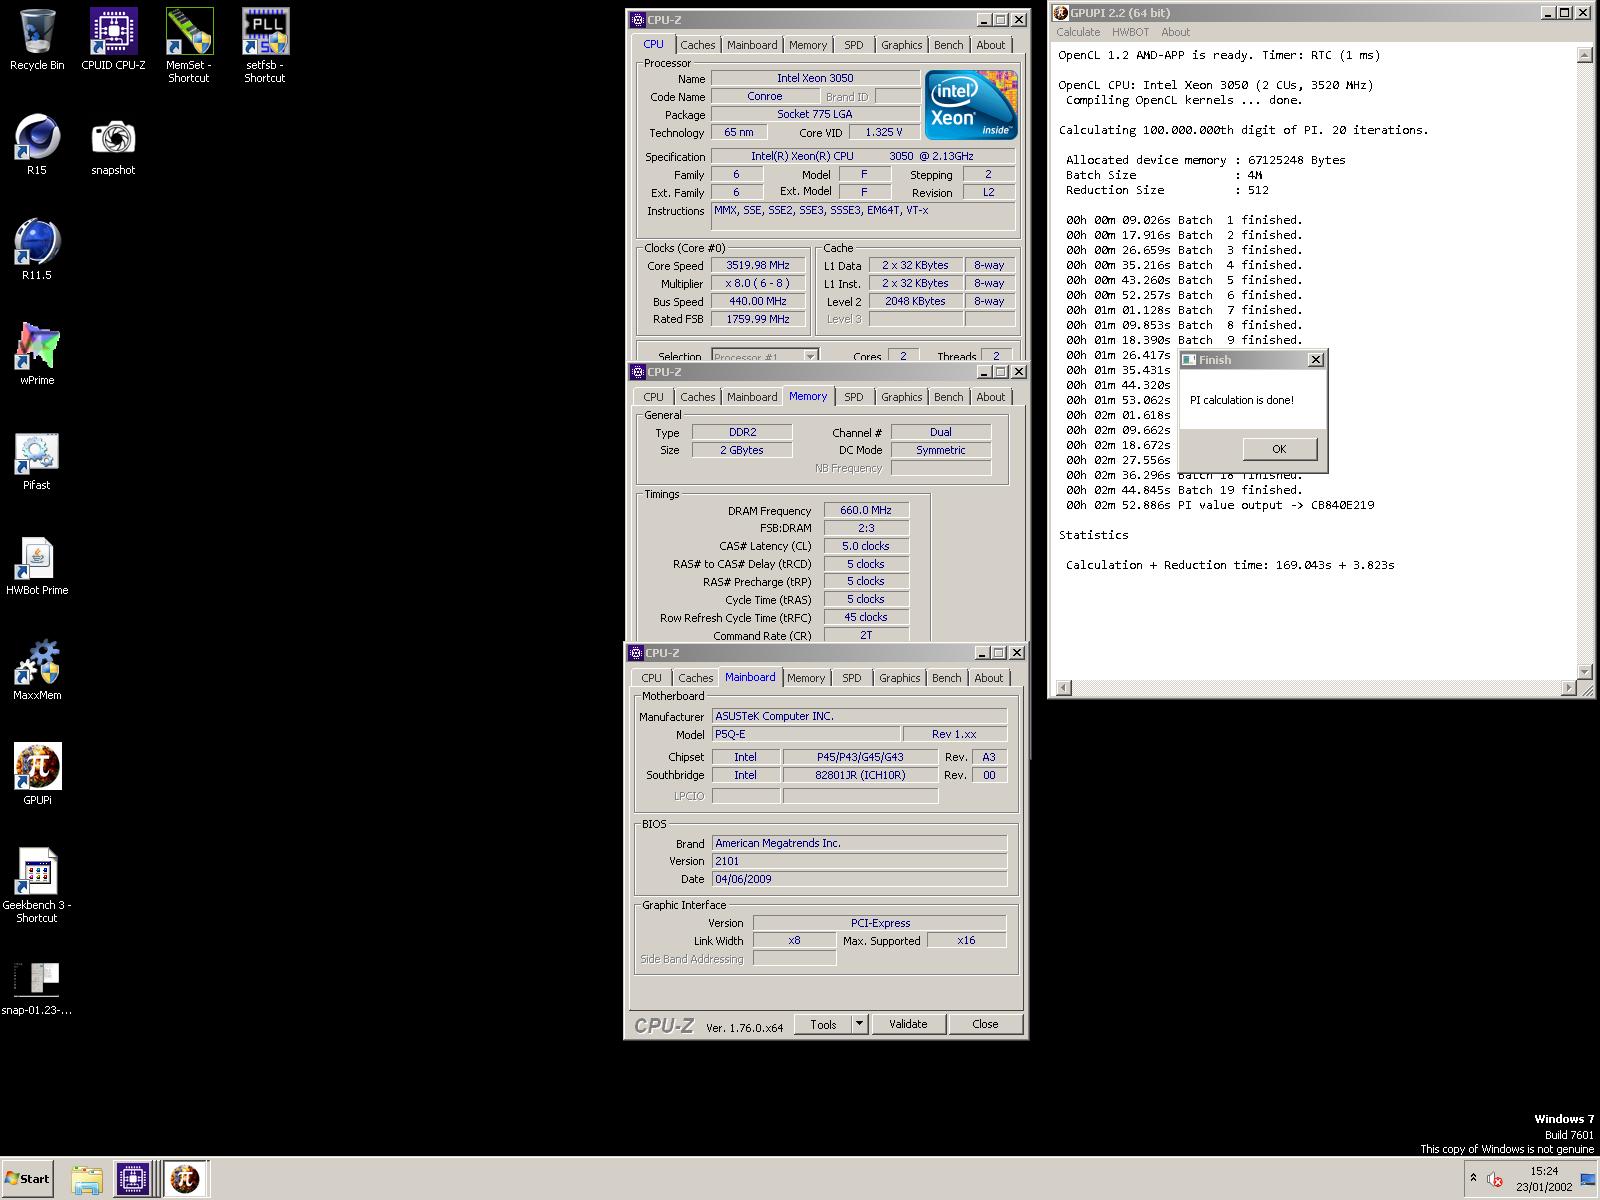
Task: Open the Geekbench 3 shortcut icon
Action: (37, 873)
